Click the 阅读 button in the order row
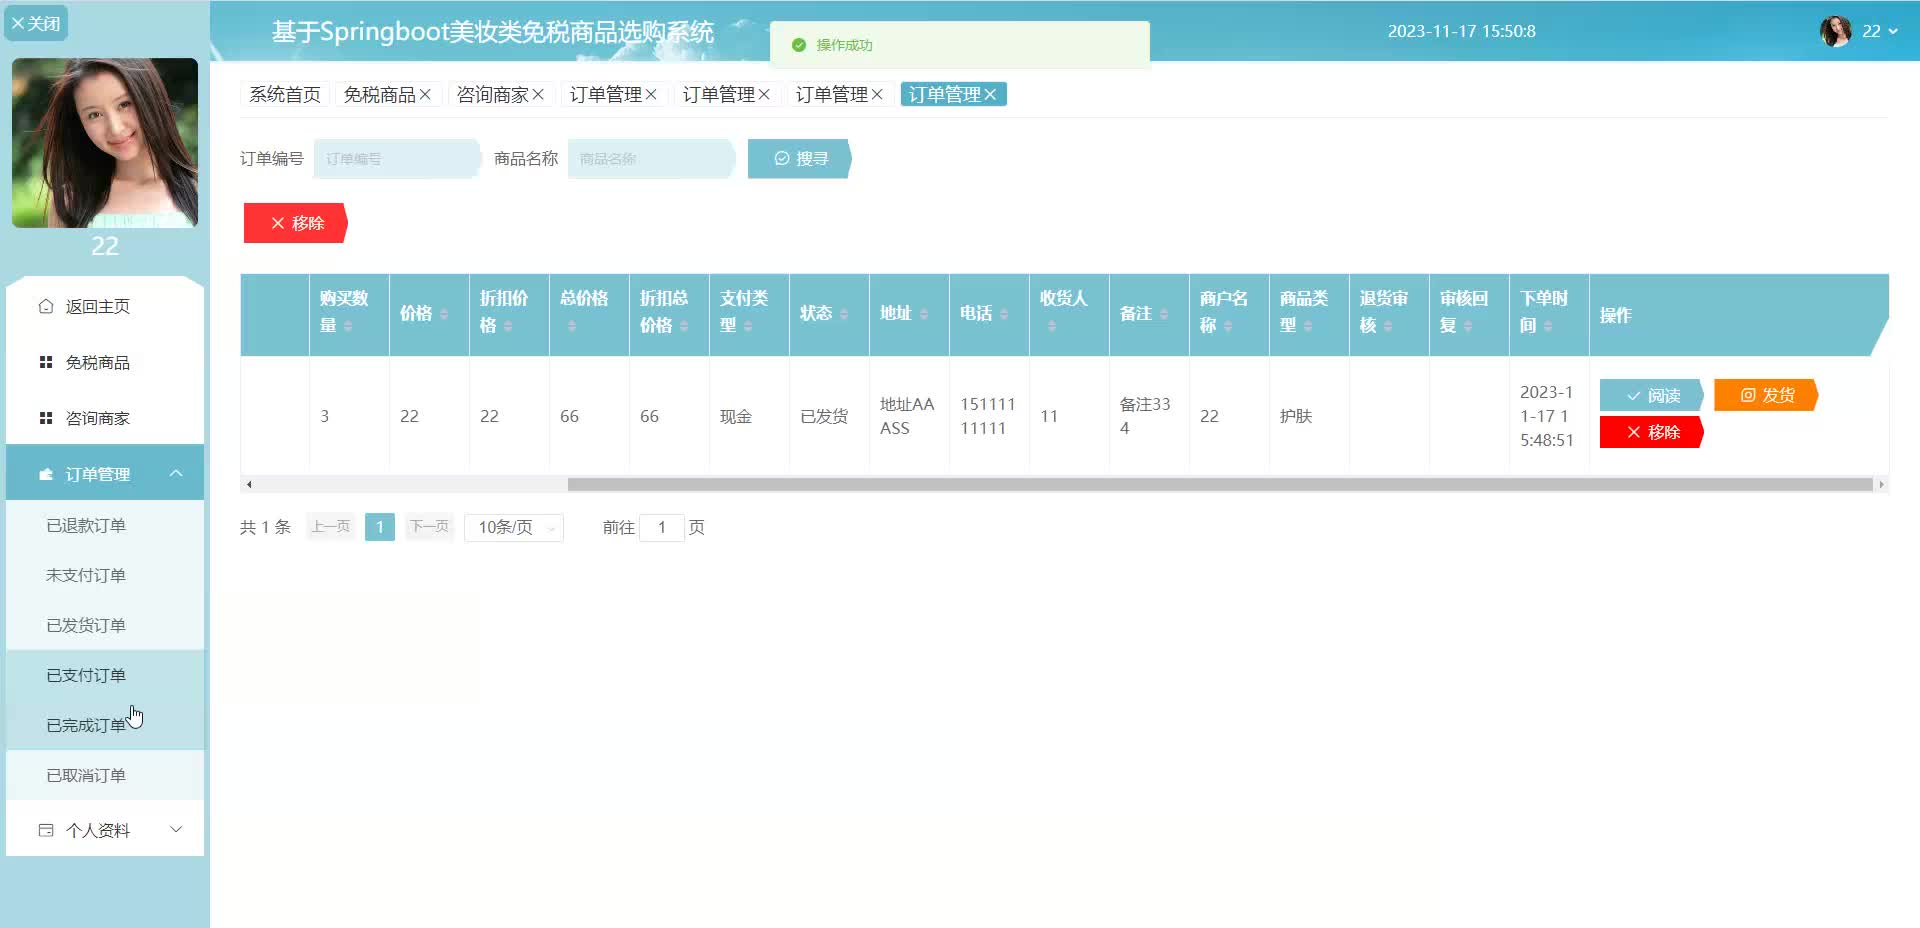 coord(1651,396)
